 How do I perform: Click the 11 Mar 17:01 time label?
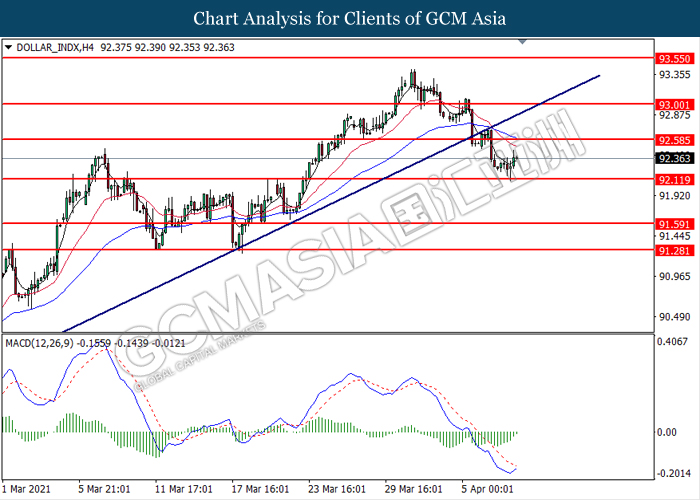pyautogui.click(x=183, y=489)
